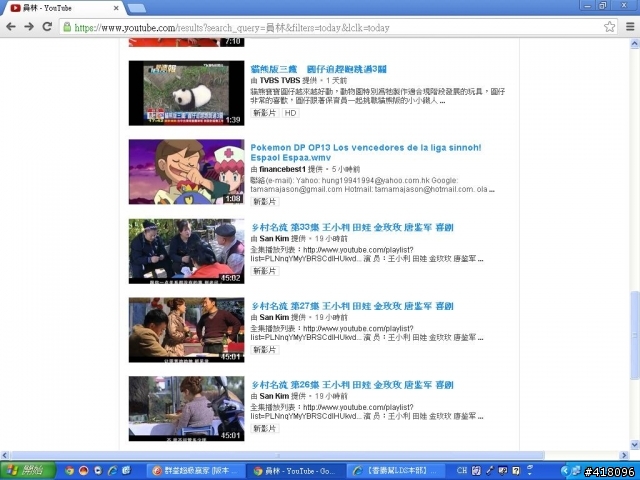This screenshot has width=640, height=480.
Task: Open the 第33集 video title link
Action: 352,227
